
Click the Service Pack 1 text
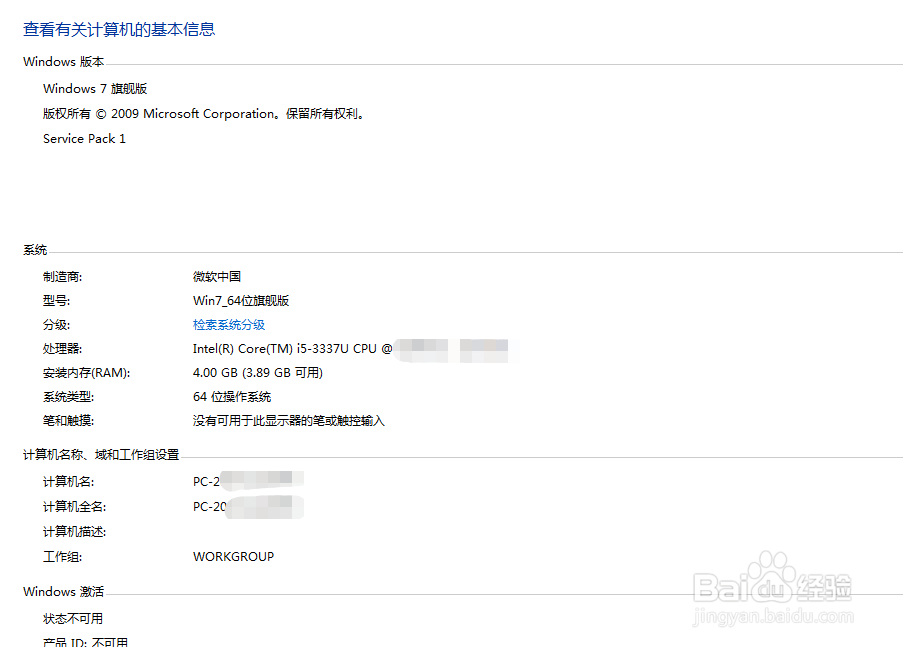[x=84, y=139]
